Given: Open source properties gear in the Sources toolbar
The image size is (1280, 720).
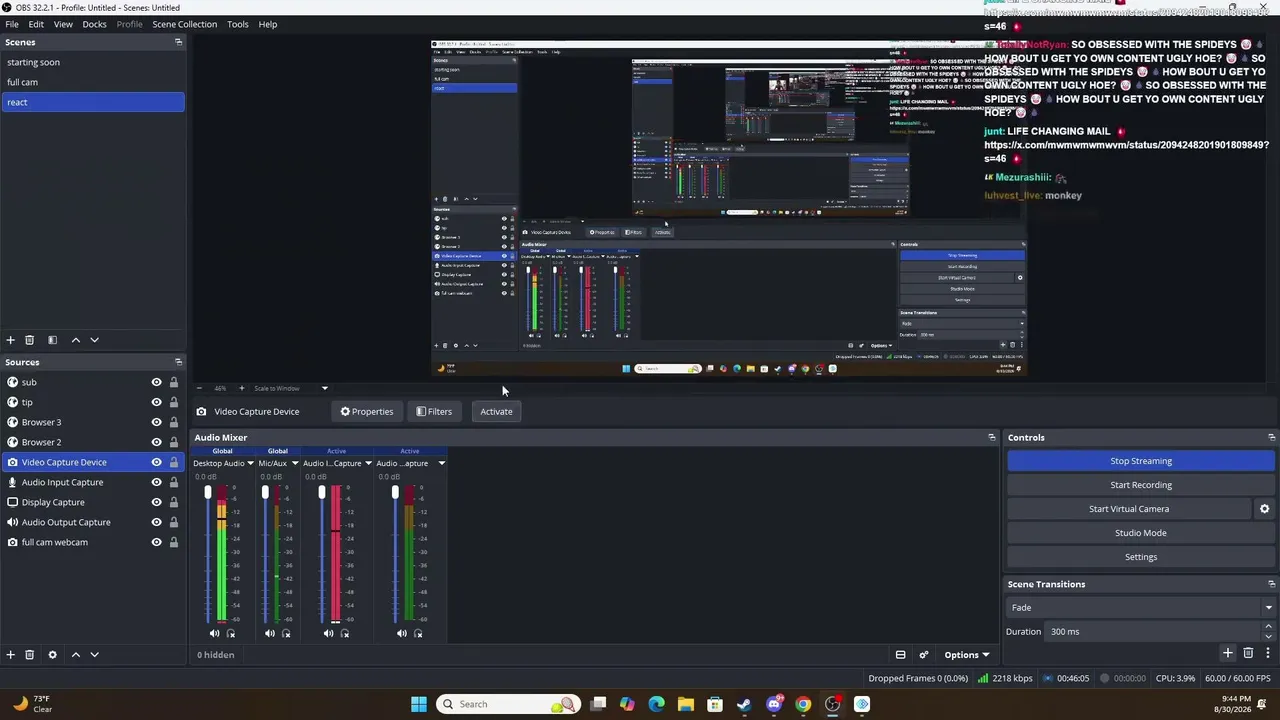Looking at the screenshot, I should 52,655.
